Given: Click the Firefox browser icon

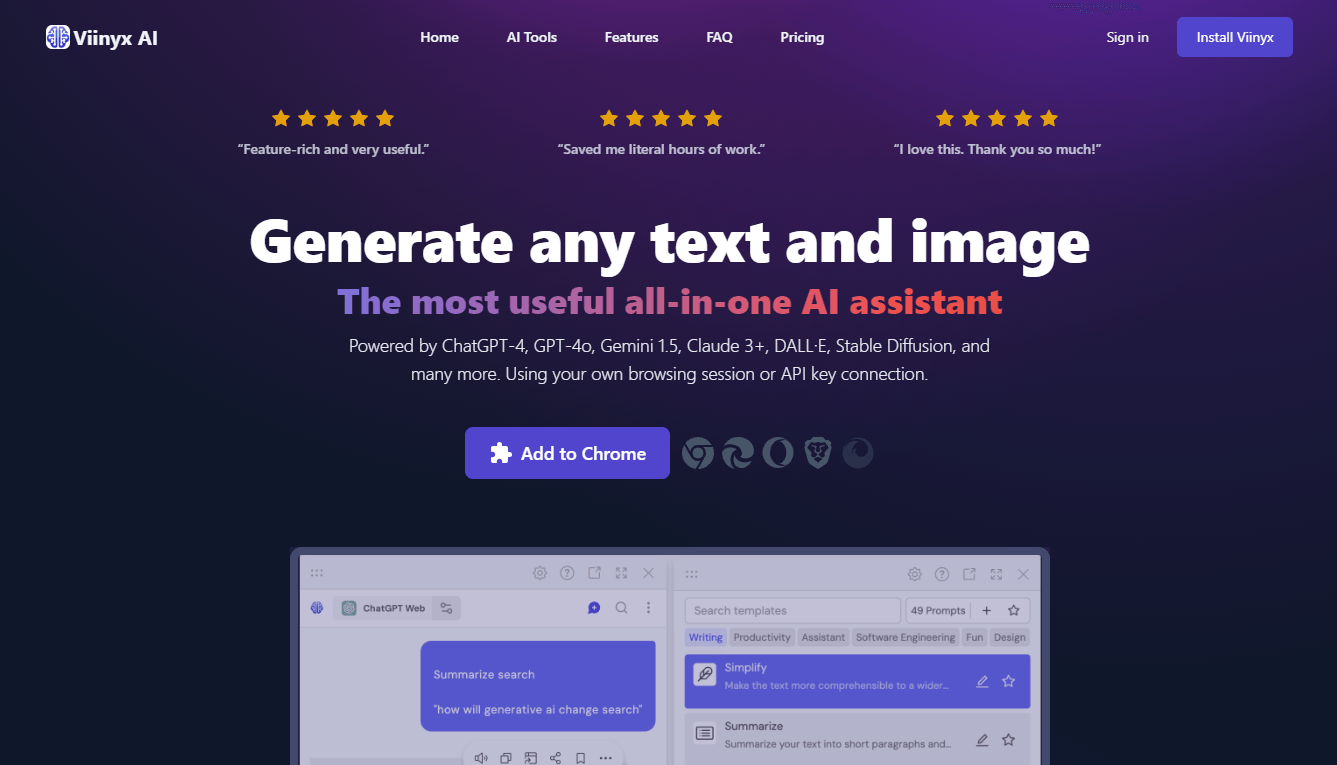Looking at the screenshot, I should tap(858, 453).
